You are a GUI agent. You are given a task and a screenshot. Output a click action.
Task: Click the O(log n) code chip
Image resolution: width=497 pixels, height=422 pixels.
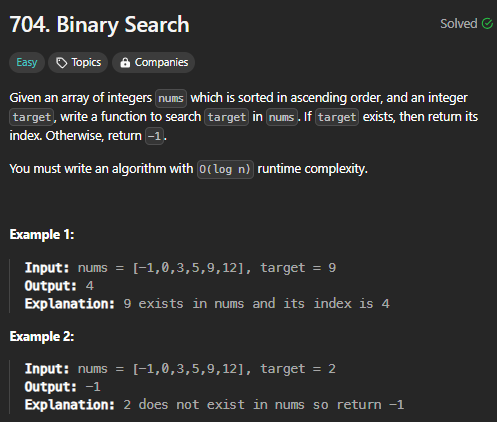coord(225,169)
